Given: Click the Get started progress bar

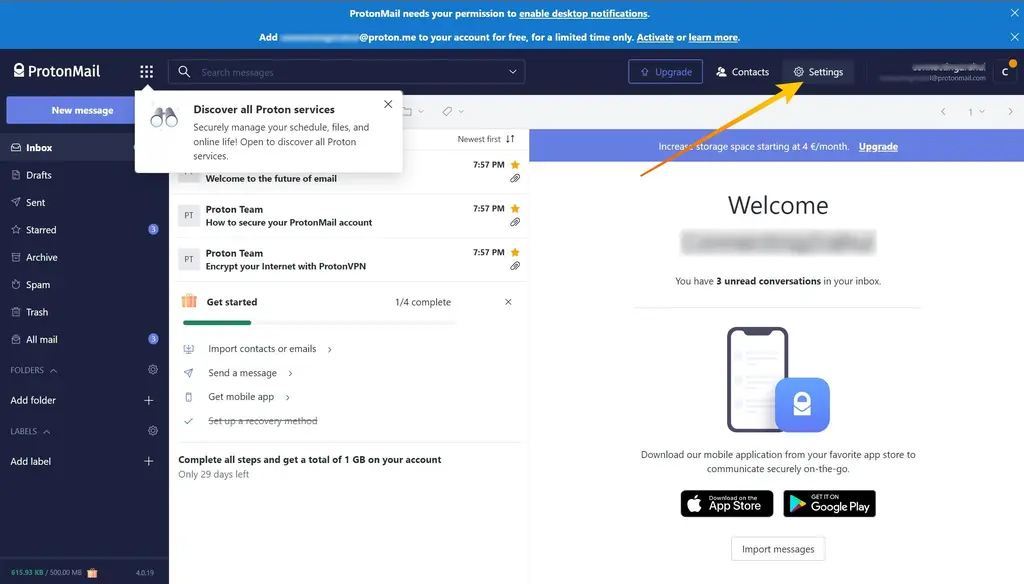Looking at the screenshot, I should coord(320,323).
